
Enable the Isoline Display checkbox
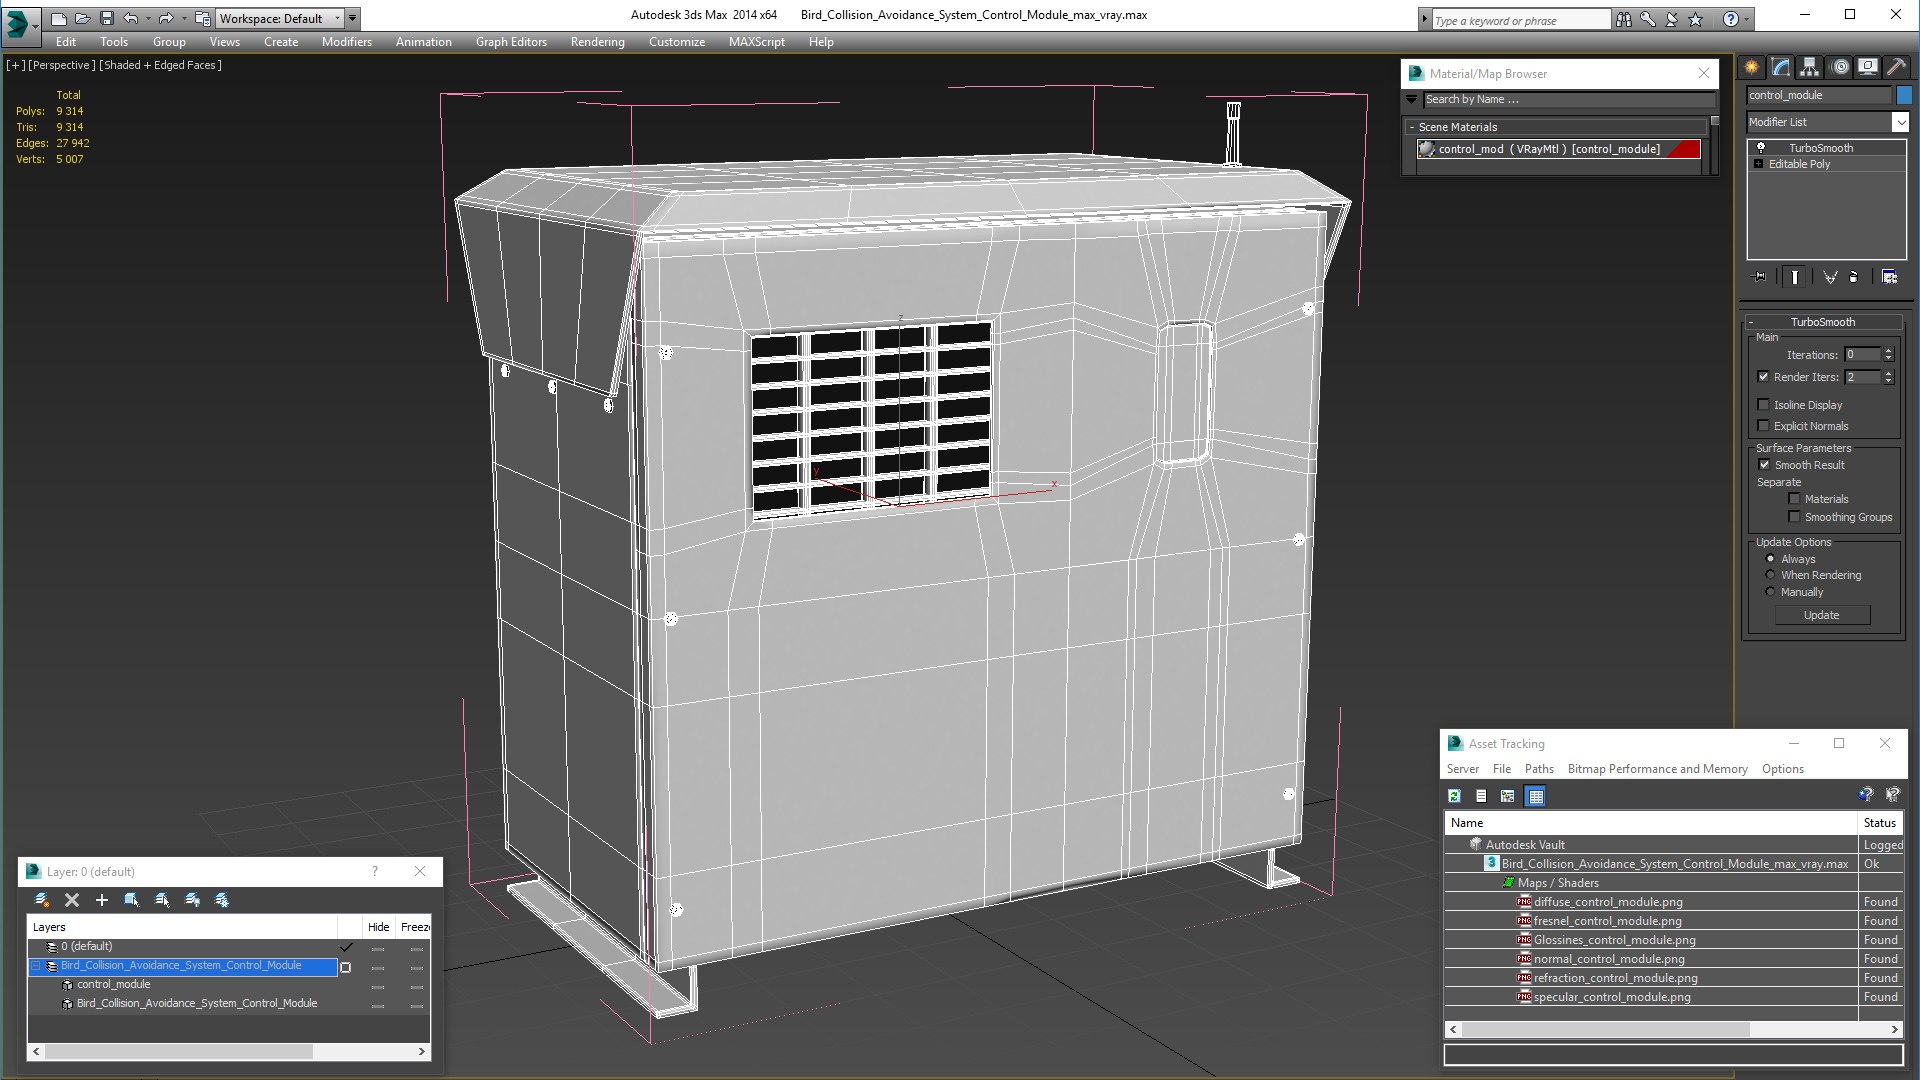click(x=1763, y=405)
